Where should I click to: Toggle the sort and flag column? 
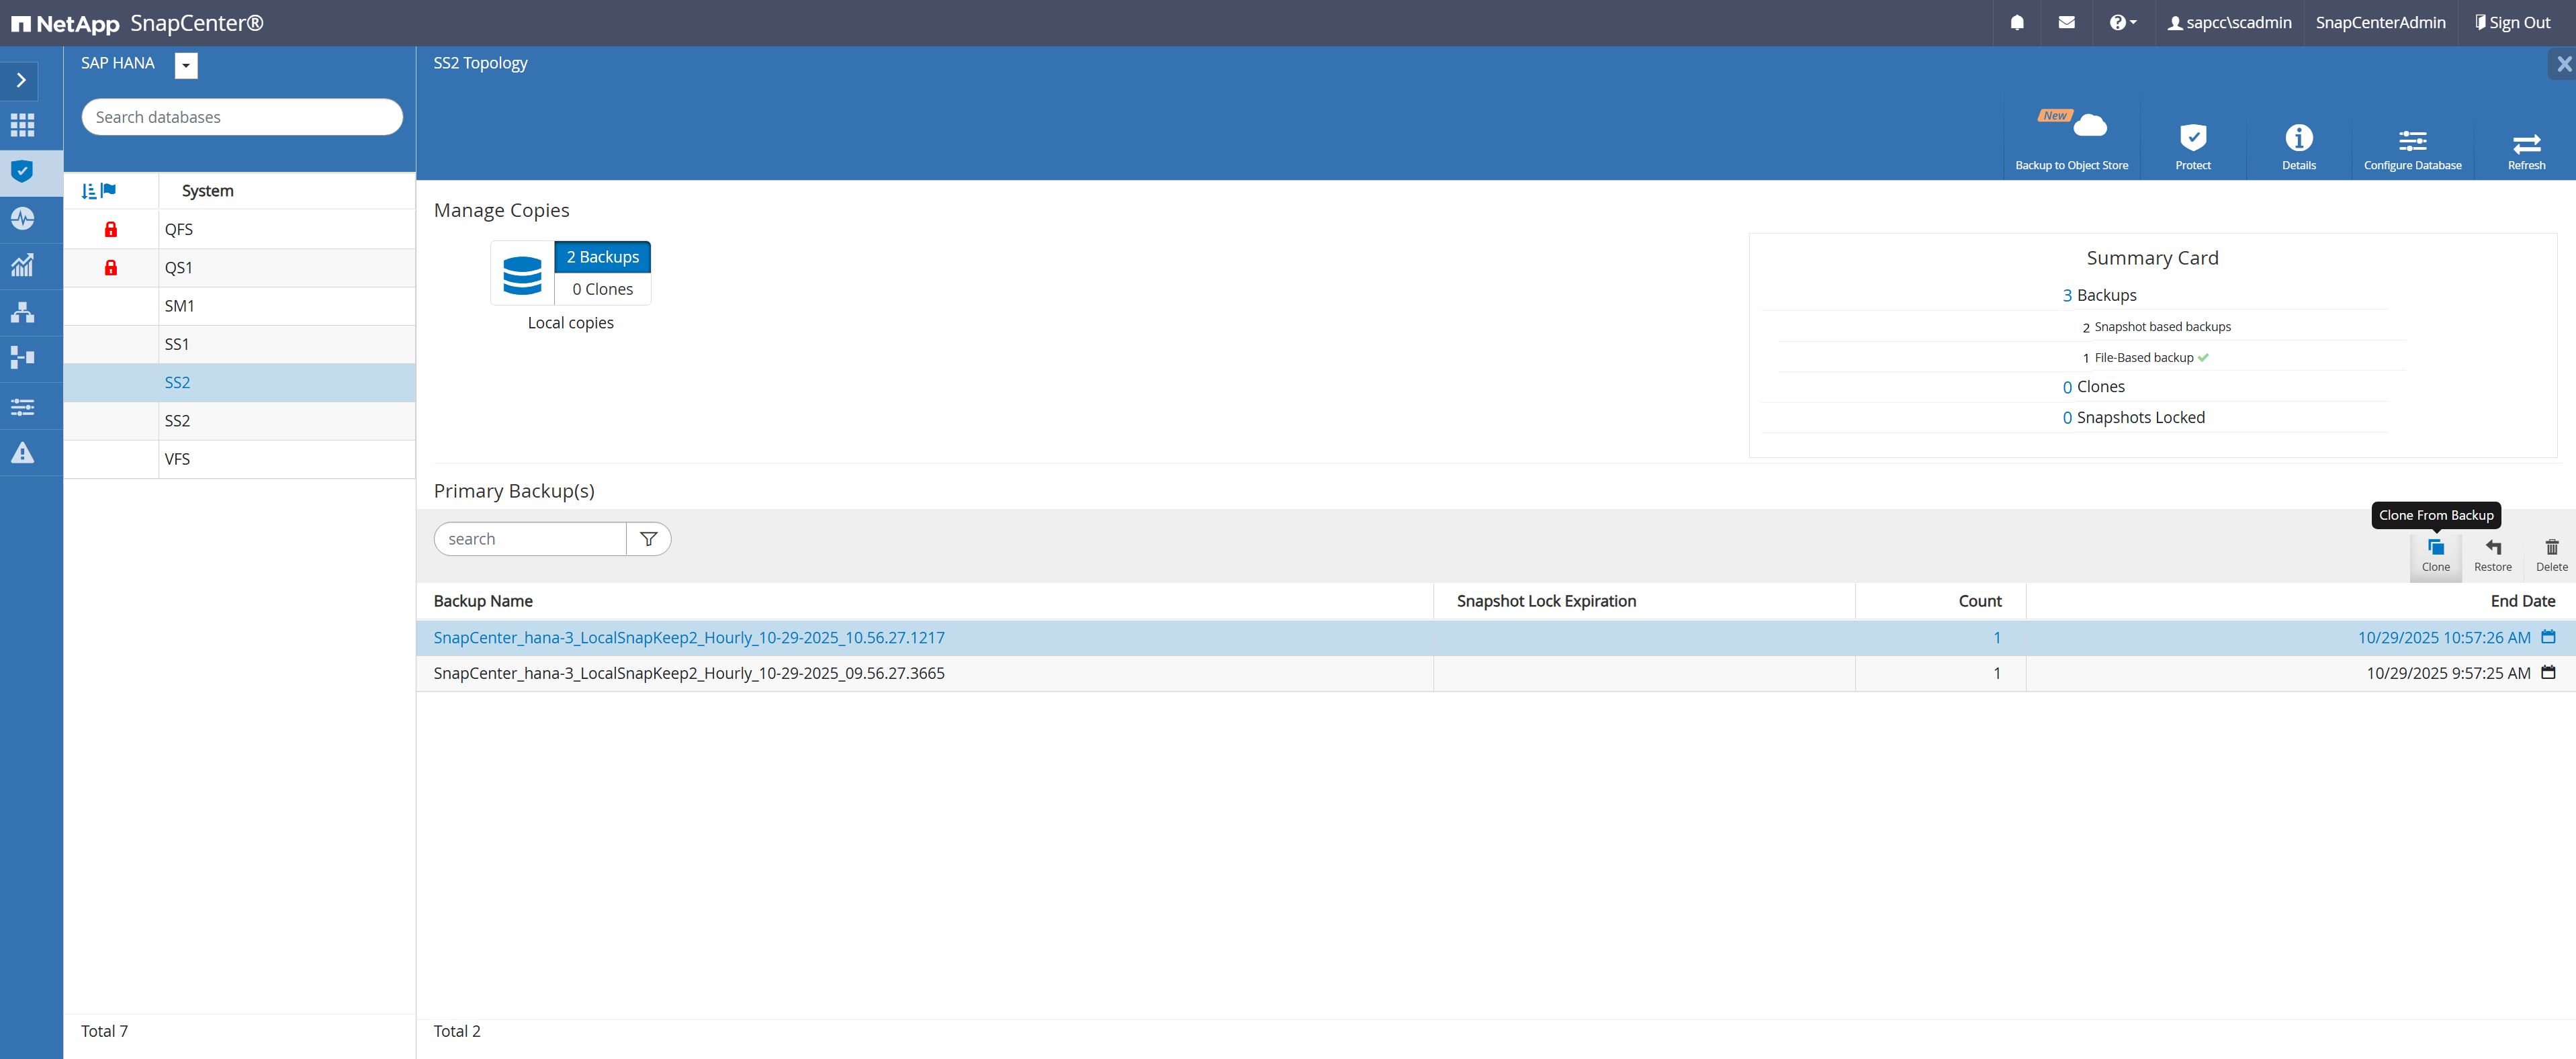point(99,191)
